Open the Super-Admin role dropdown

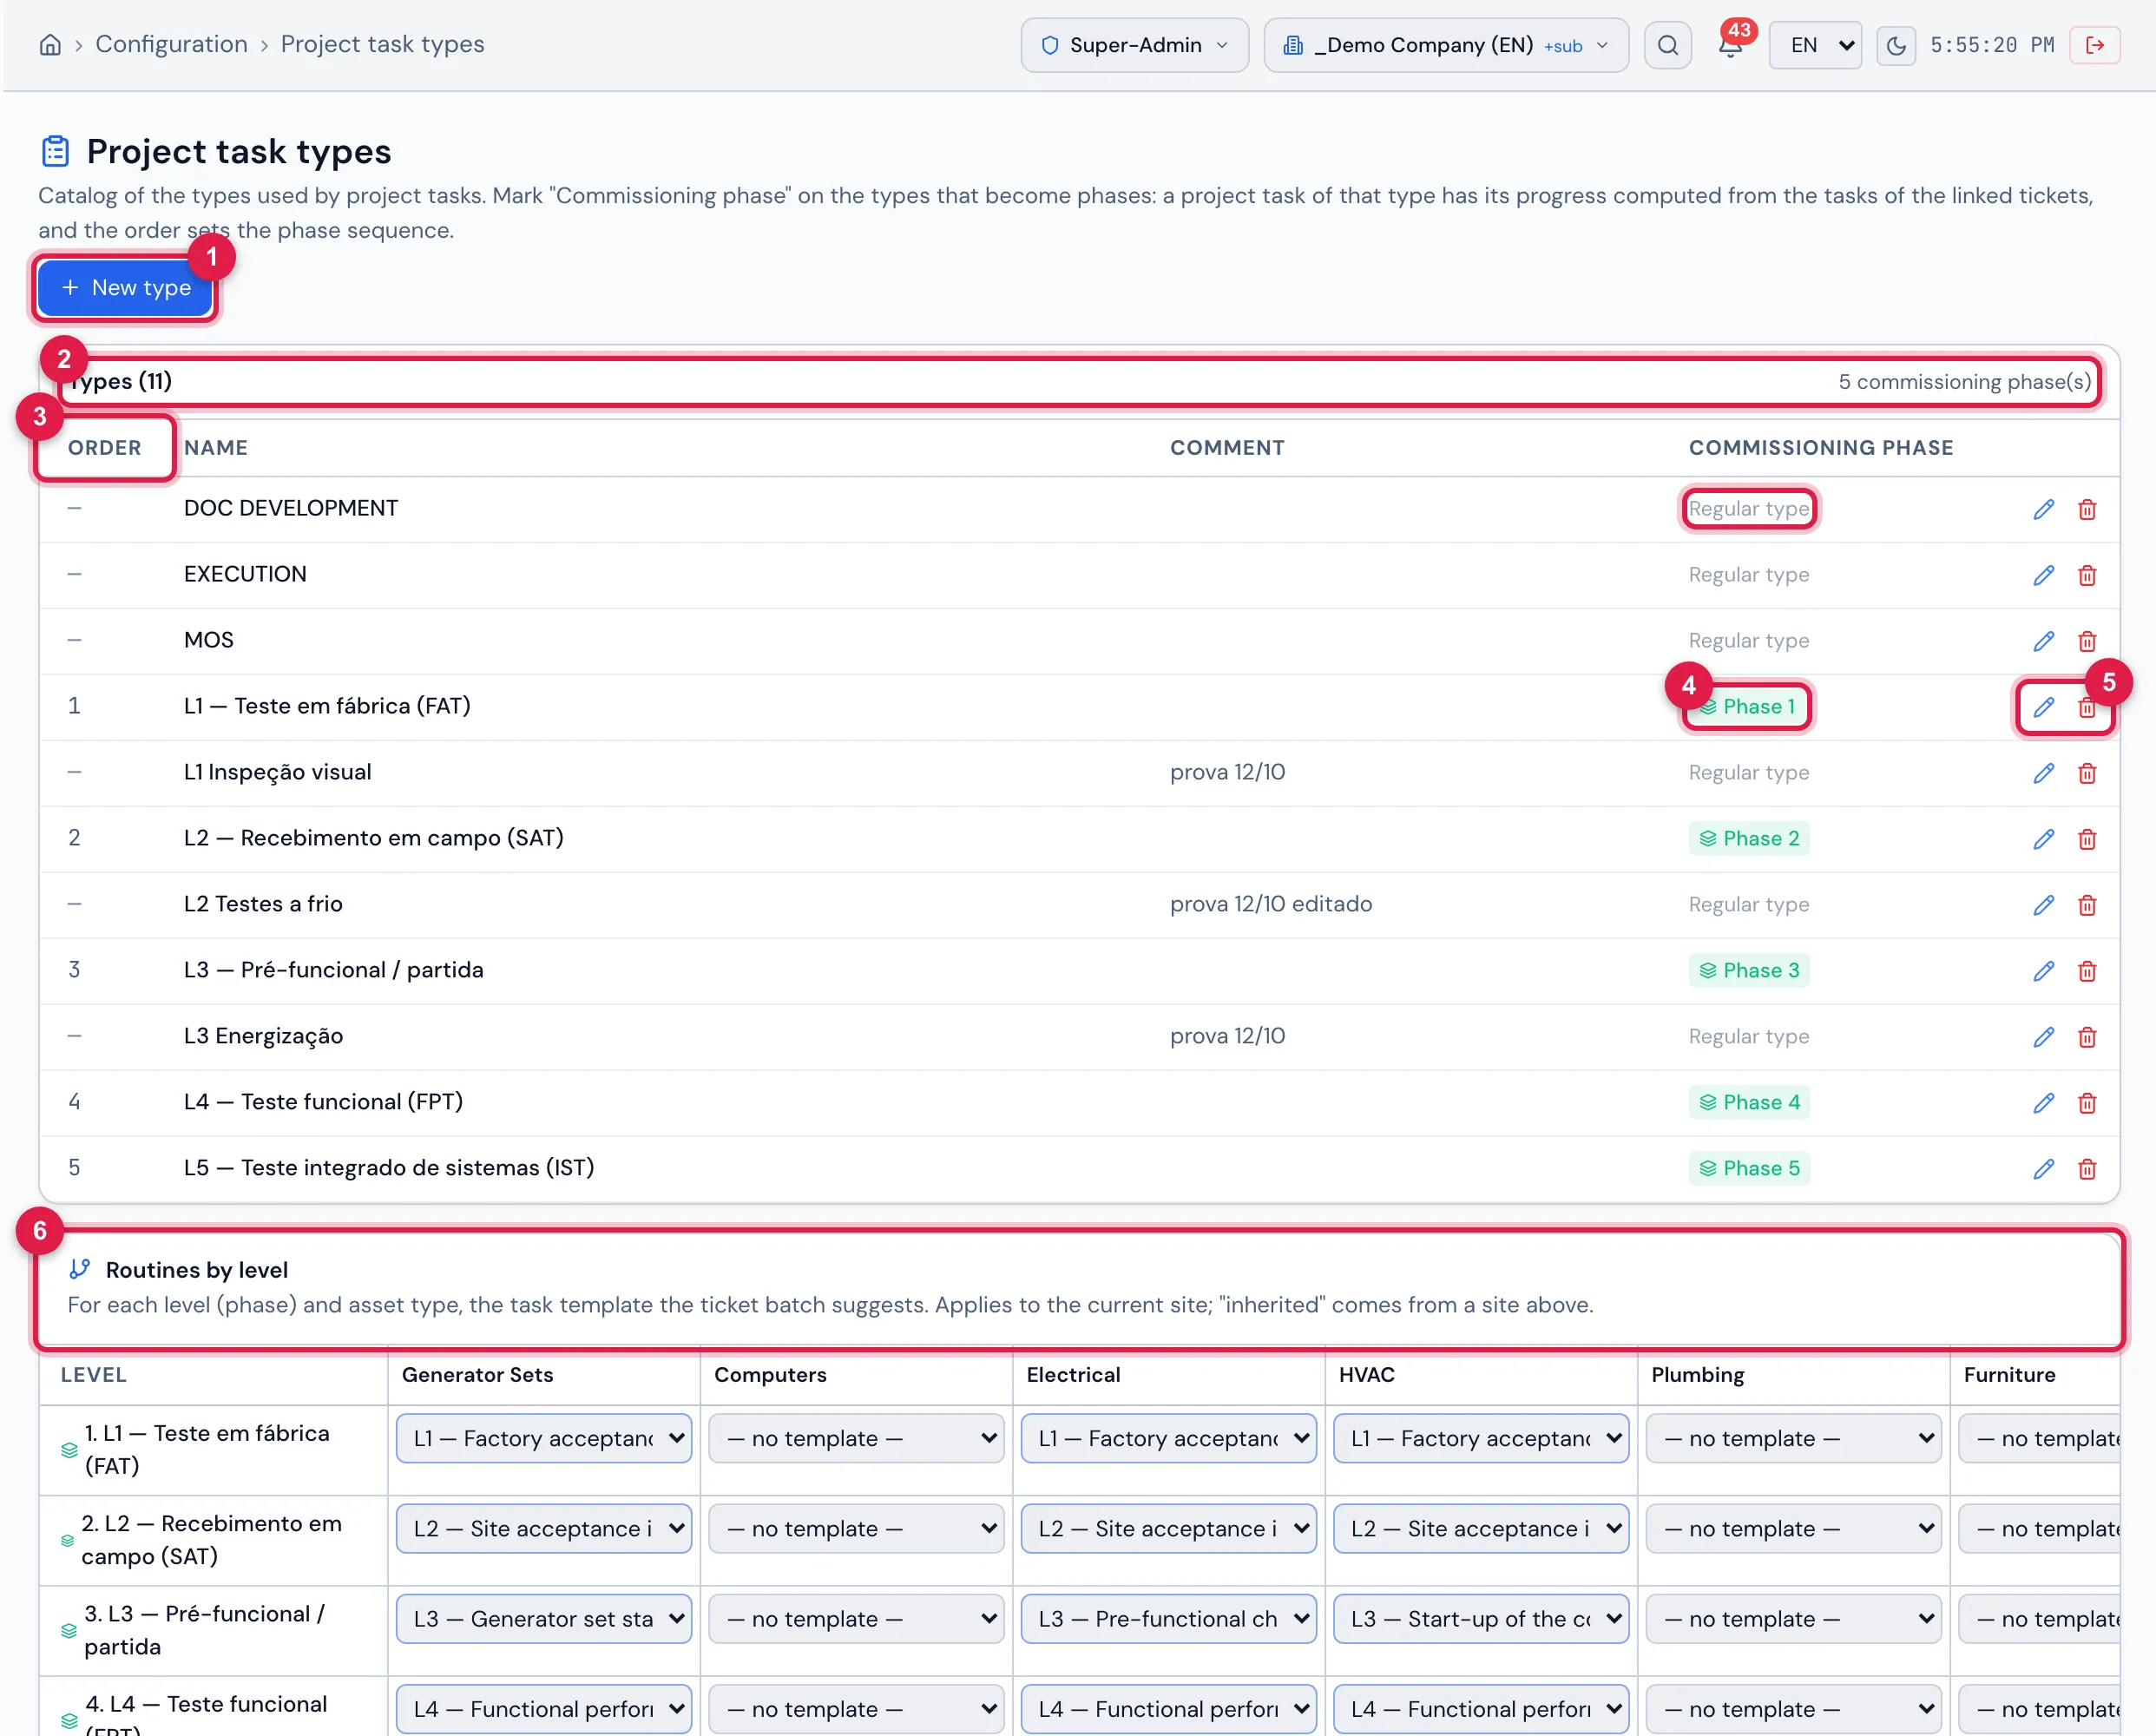coord(1134,45)
